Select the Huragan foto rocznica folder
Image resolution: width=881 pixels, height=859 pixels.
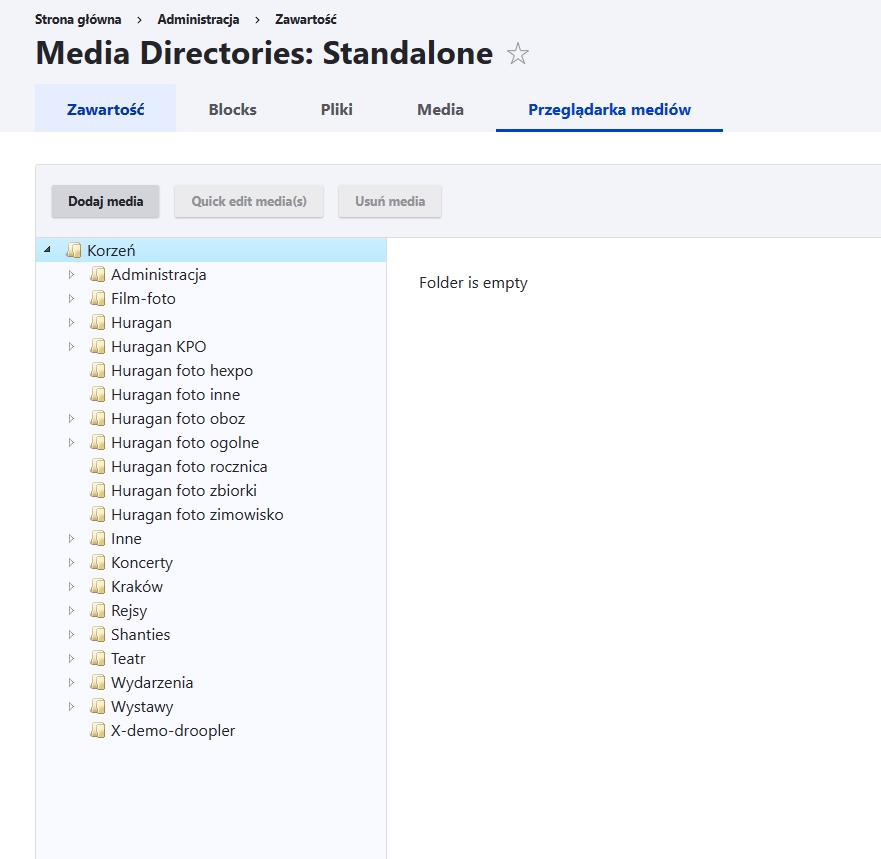(190, 466)
